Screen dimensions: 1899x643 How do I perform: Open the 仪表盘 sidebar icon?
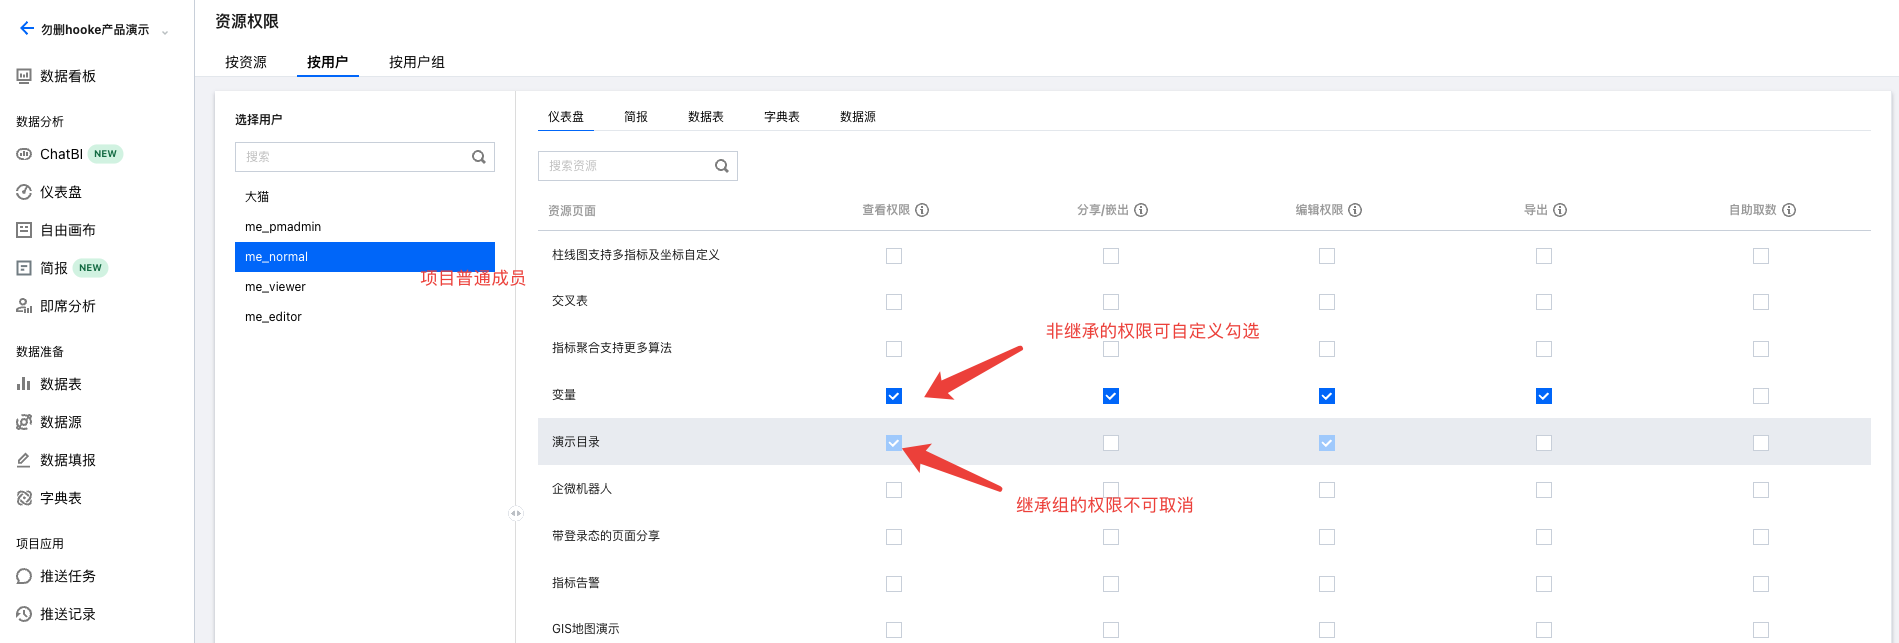coord(24,192)
